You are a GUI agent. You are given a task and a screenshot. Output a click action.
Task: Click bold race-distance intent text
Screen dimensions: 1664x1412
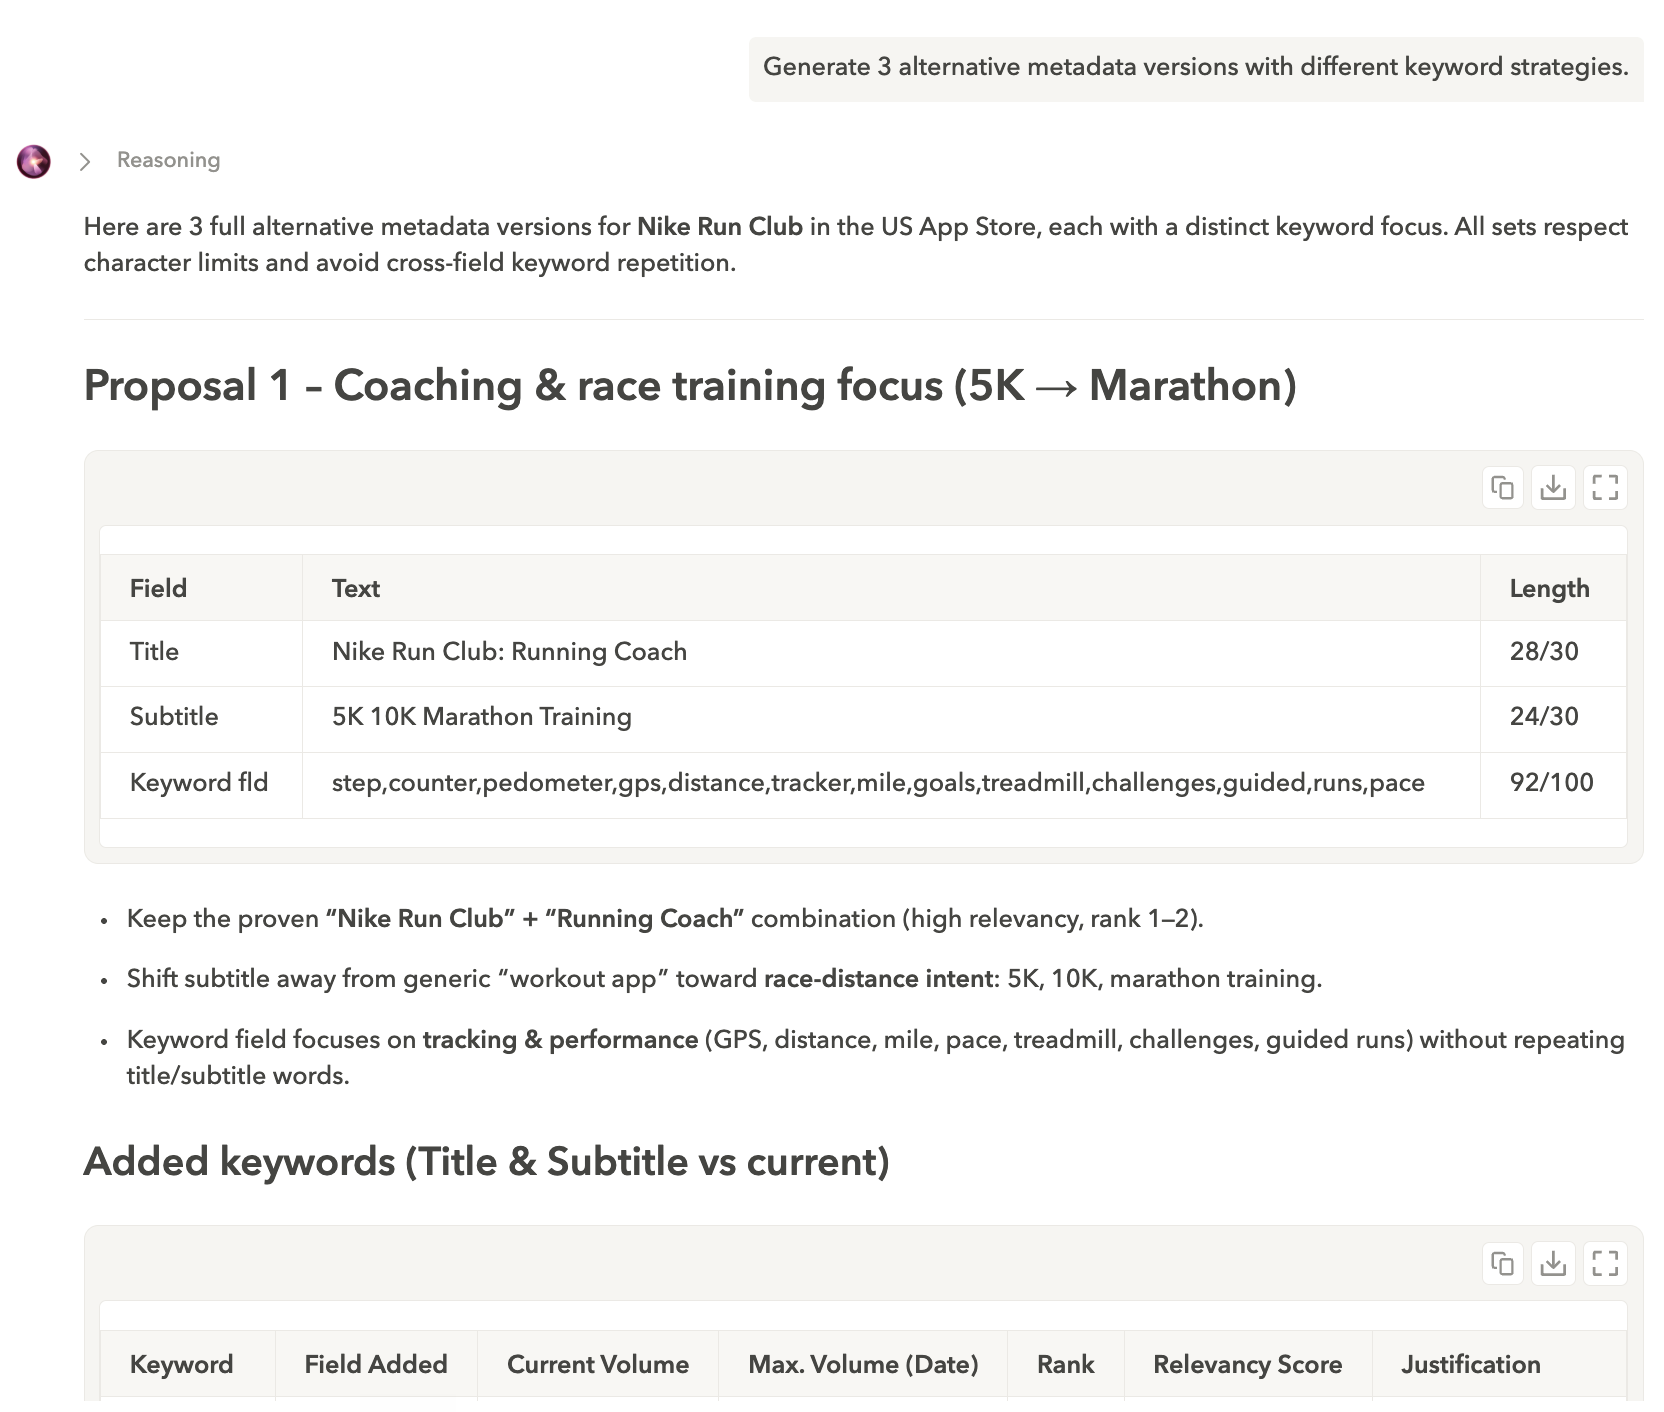tap(878, 979)
